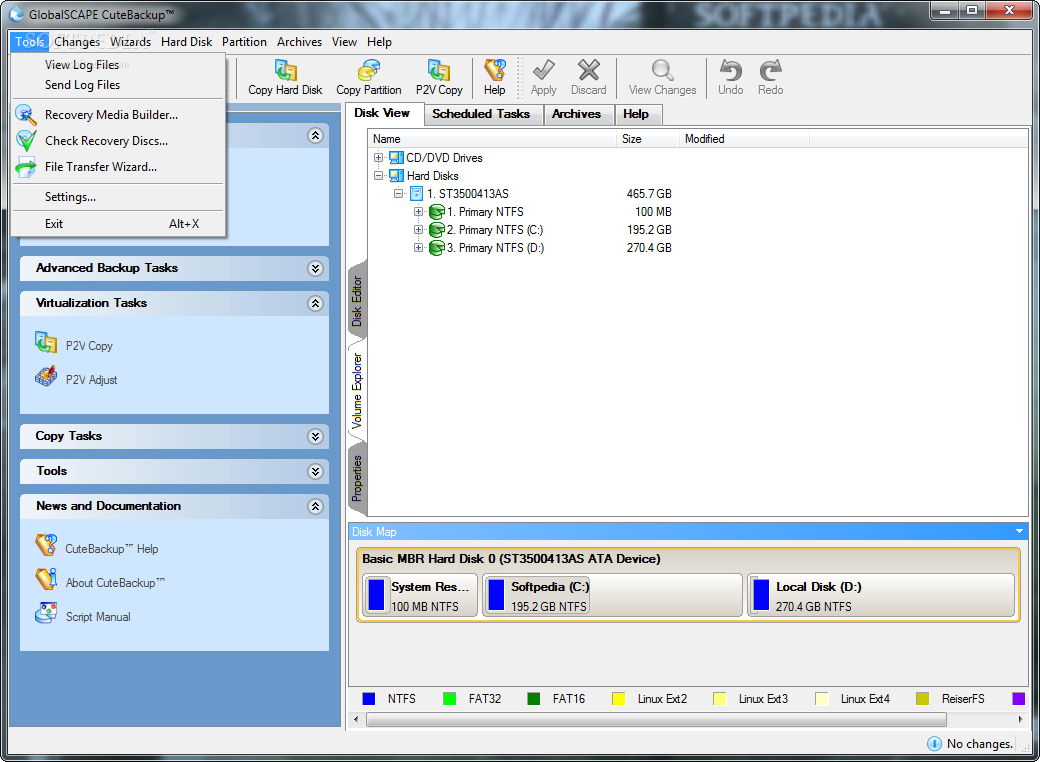1040x762 pixels.
Task: Open the Disk Map dropdown arrow
Action: (1019, 531)
